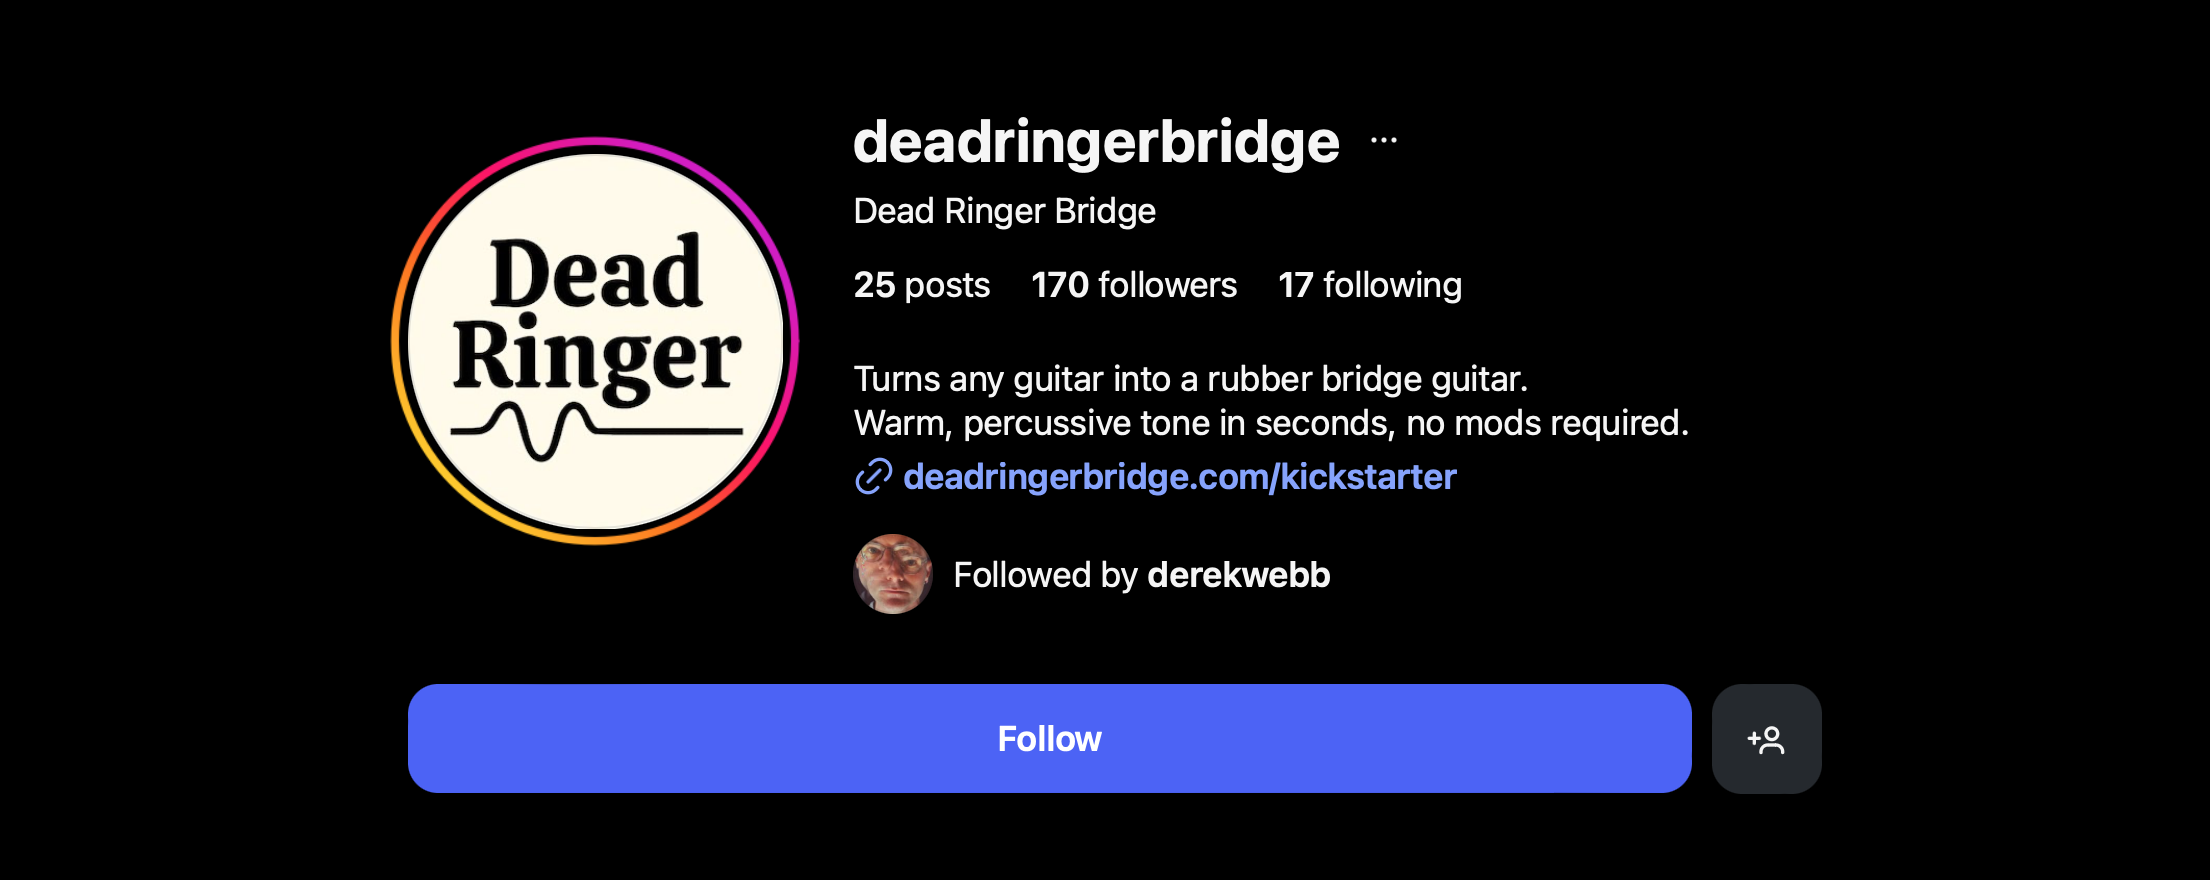This screenshot has height=880, width=2210.
Task: Open the Dead Ringer profile picture story
Action: pos(596,341)
